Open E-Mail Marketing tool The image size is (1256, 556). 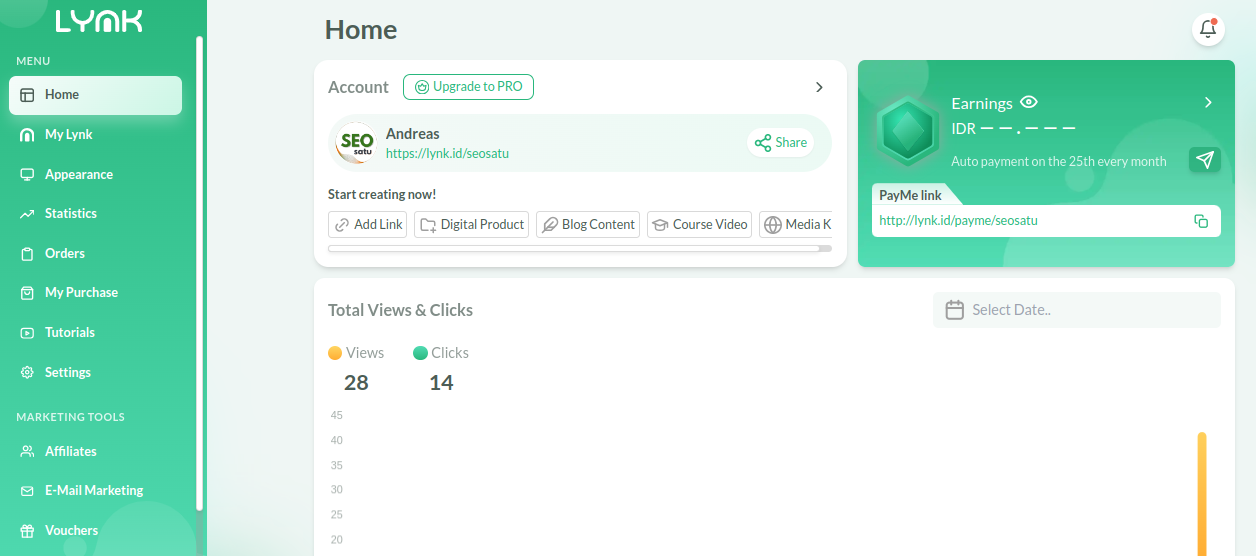click(x=96, y=491)
